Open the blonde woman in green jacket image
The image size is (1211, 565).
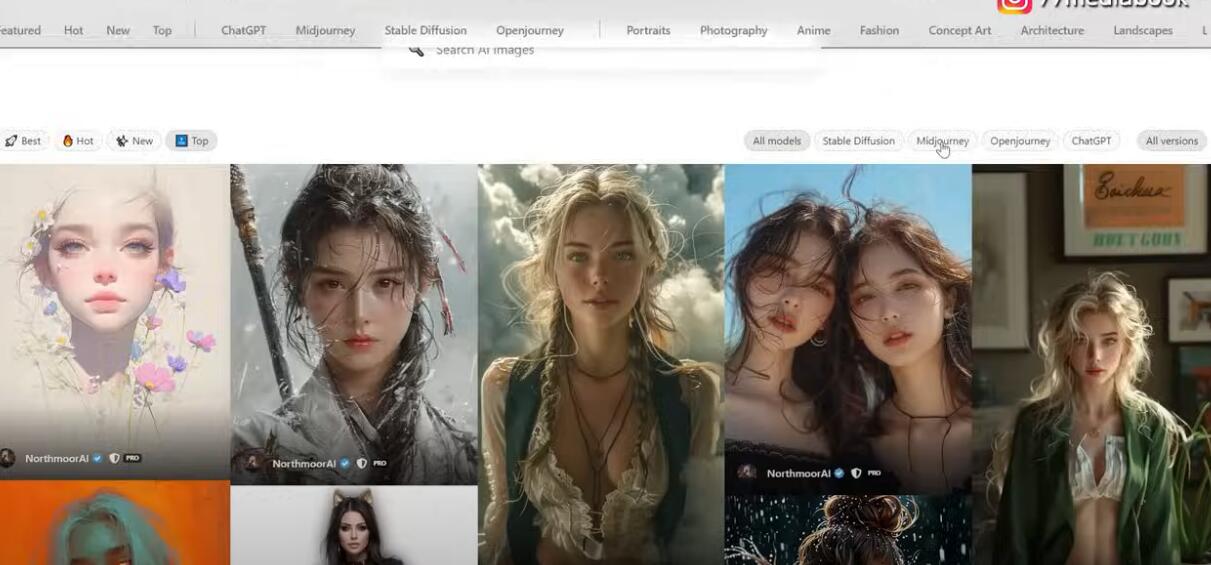pyautogui.click(x=1091, y=365)
